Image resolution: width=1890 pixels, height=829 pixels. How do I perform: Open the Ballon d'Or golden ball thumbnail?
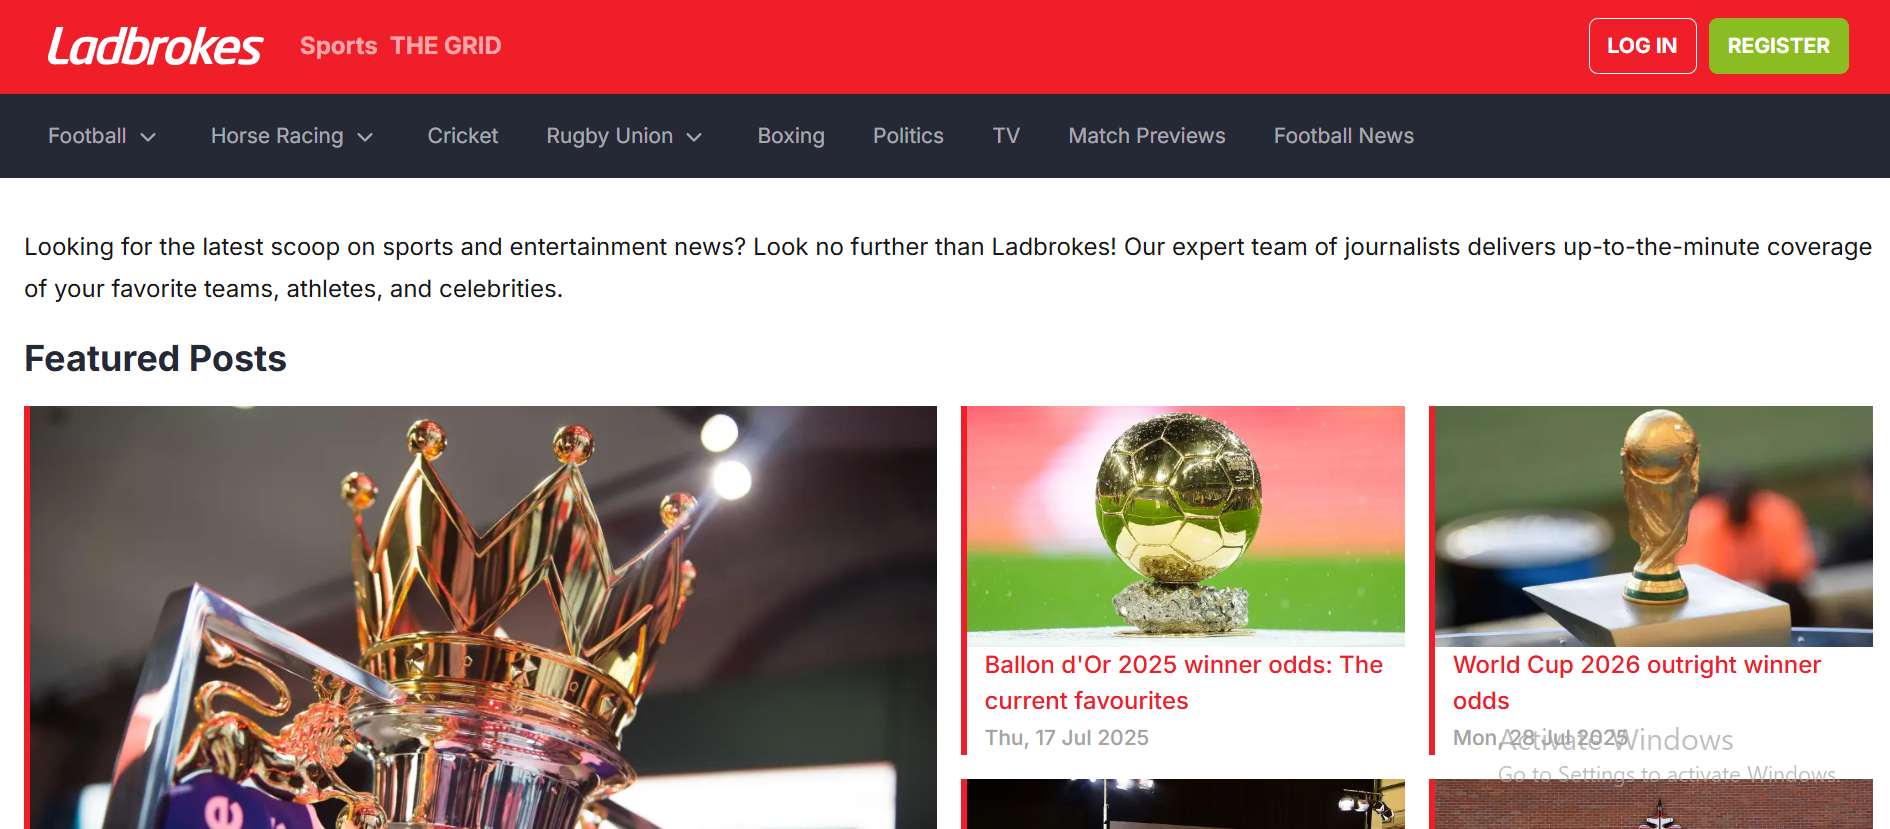click(x=1186, y=526)
